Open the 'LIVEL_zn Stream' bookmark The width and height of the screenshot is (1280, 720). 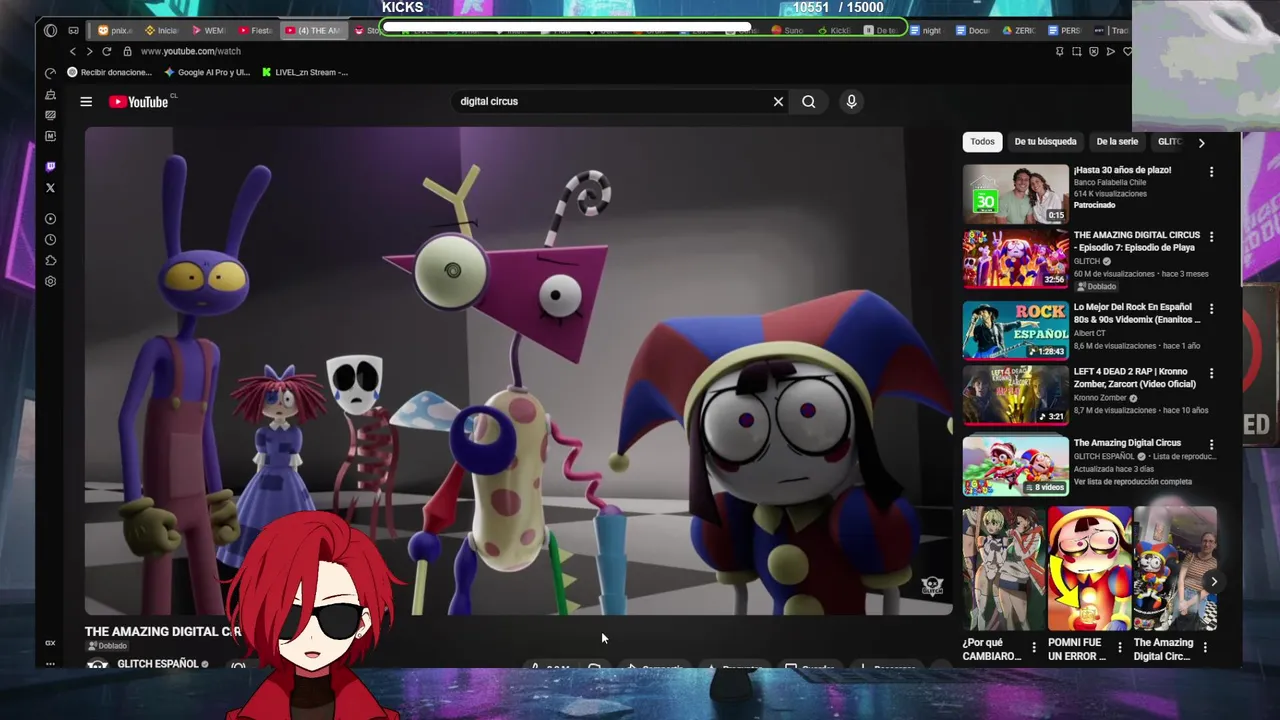[x=305, y=72]
